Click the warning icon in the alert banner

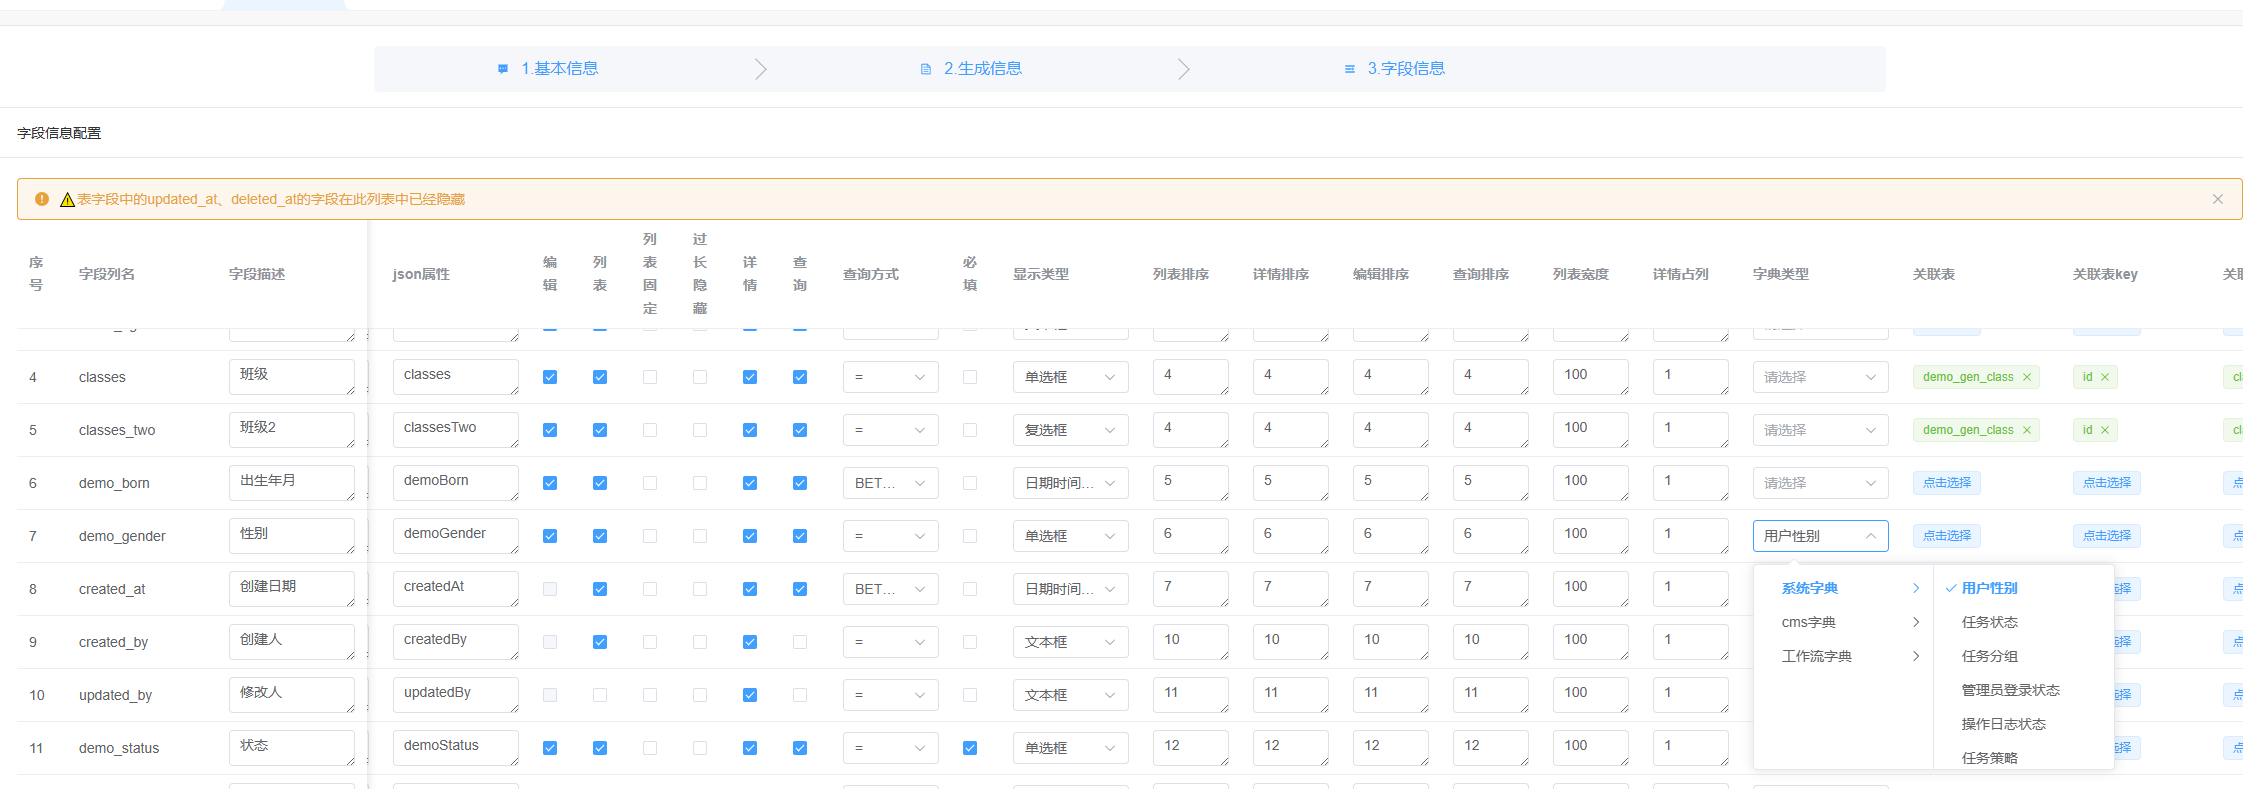click(42, 199)
